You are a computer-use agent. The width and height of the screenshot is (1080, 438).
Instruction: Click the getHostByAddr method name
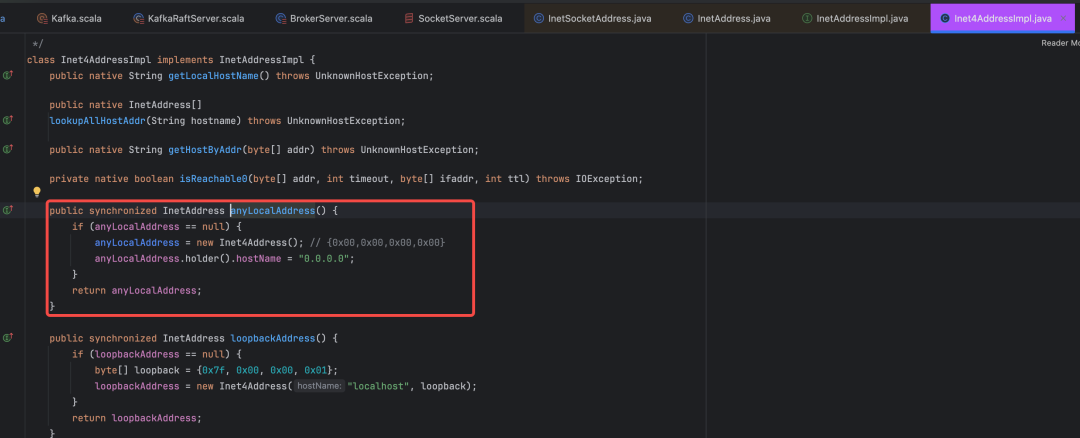click(x=205, y=149)
